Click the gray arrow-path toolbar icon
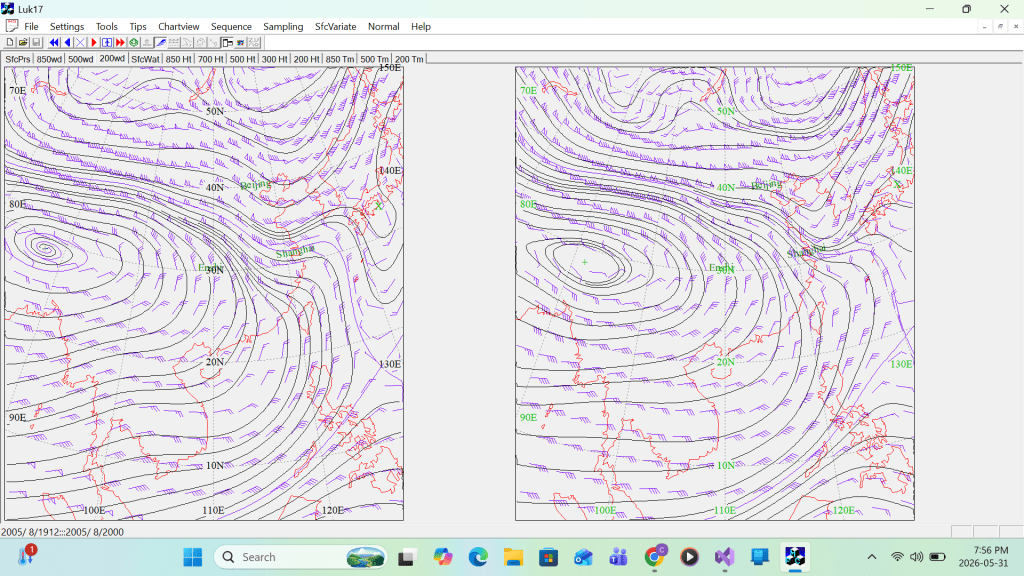The height and width of the screenshot is (576, 1024). tap(187, 42)
